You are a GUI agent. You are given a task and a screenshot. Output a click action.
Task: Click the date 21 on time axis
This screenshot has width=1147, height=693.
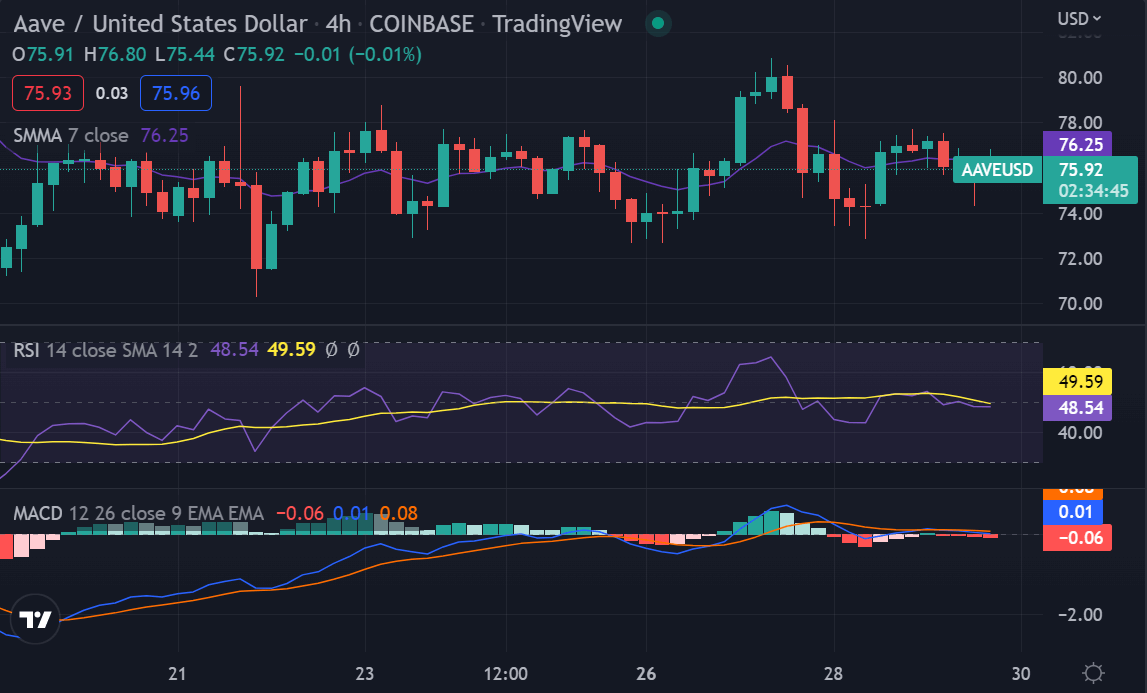coord(177,673)
